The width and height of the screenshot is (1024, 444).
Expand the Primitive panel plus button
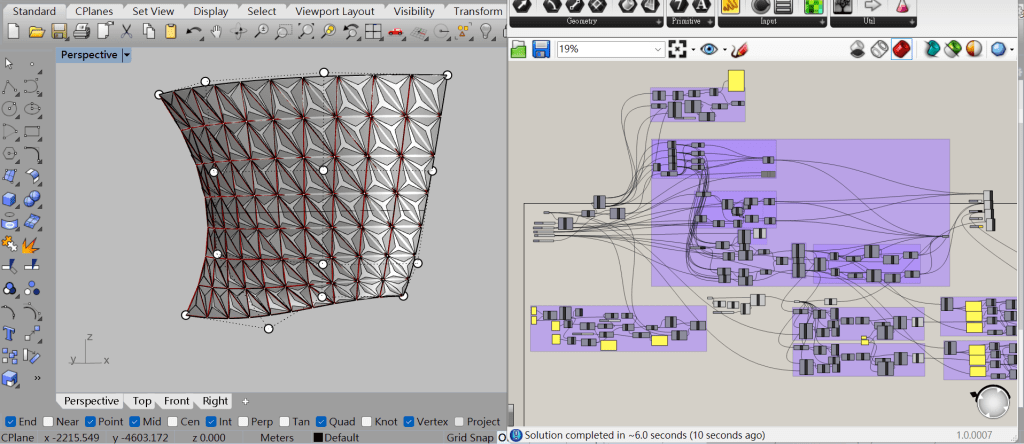pos(711,22)
